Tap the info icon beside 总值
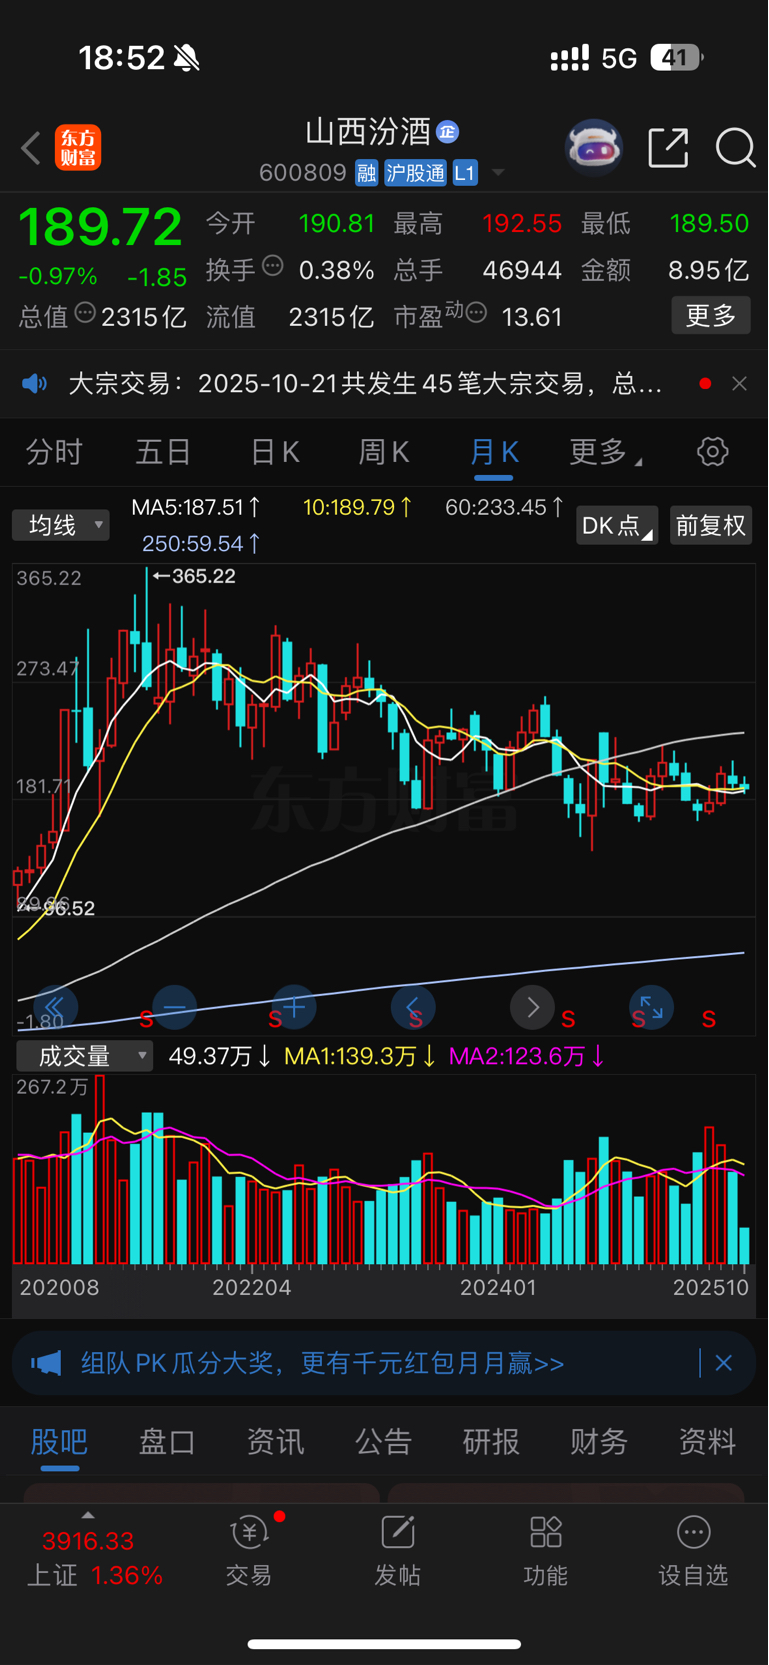The width and height of the screenshot is (769, 1665). (x=85, y=313)
